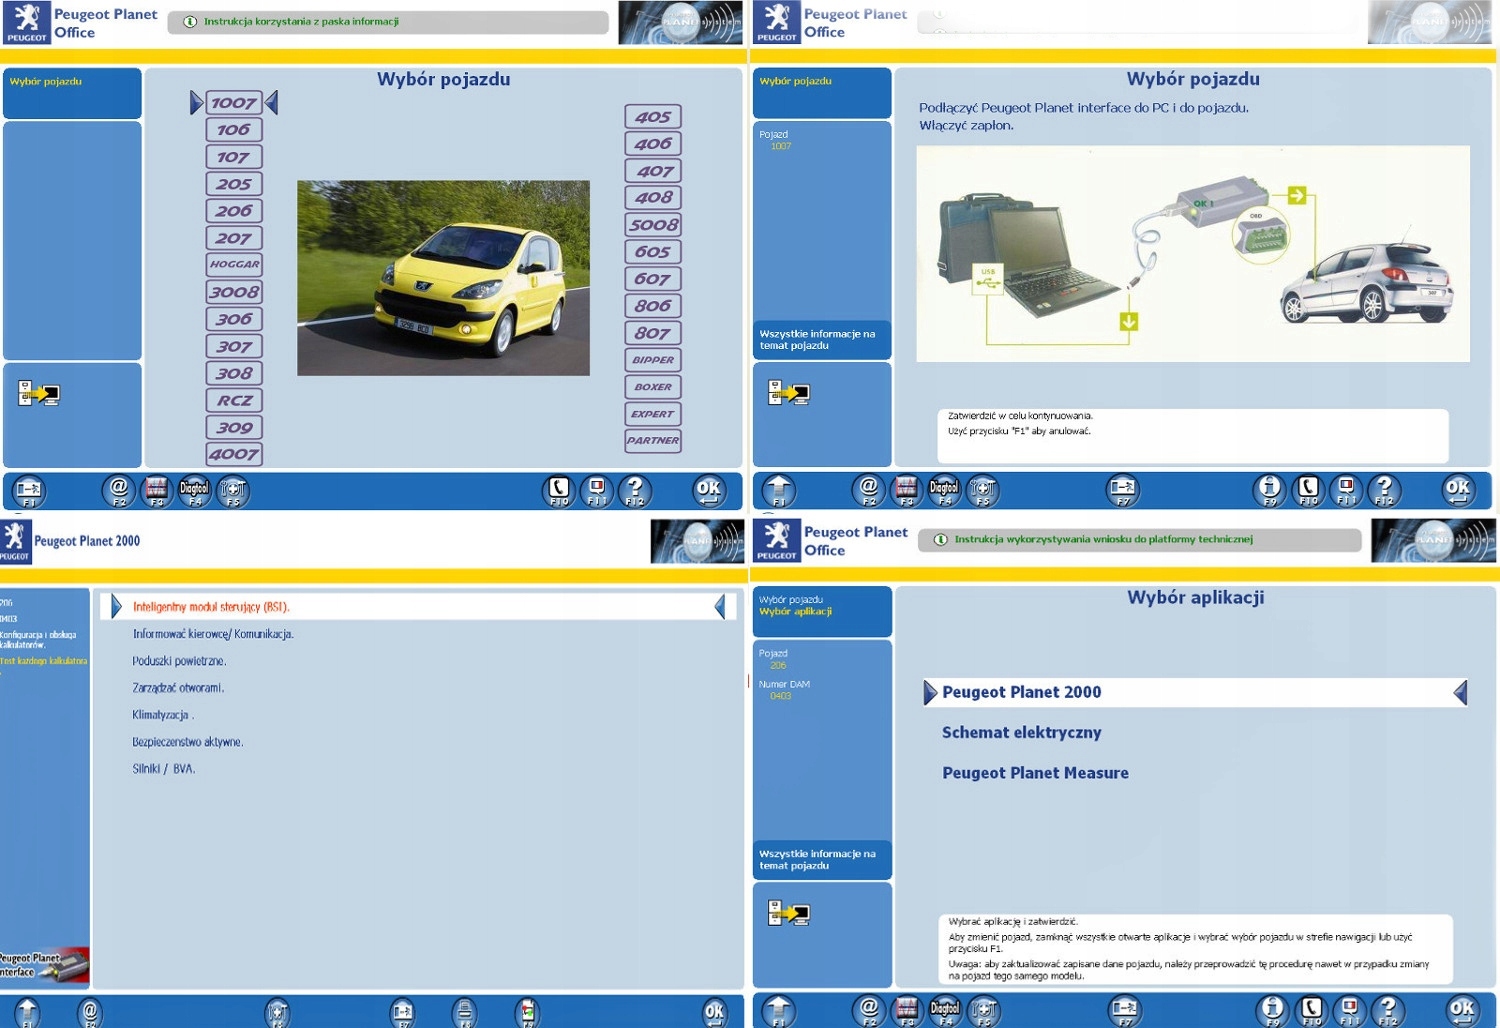
Task: Click 'Wybór pojazdu' in the vehicle list sidebar
Action: pyautogui.click(x=46, y=81)
